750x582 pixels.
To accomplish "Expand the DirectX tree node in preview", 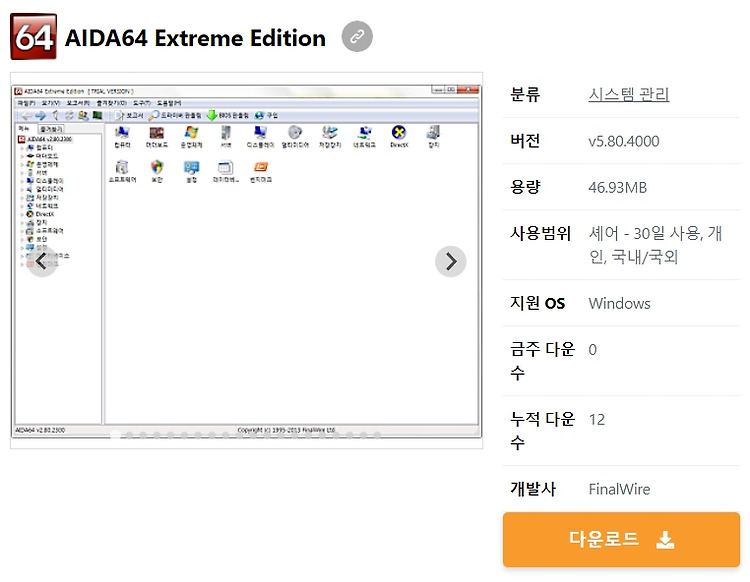I will tap(22, 215).
